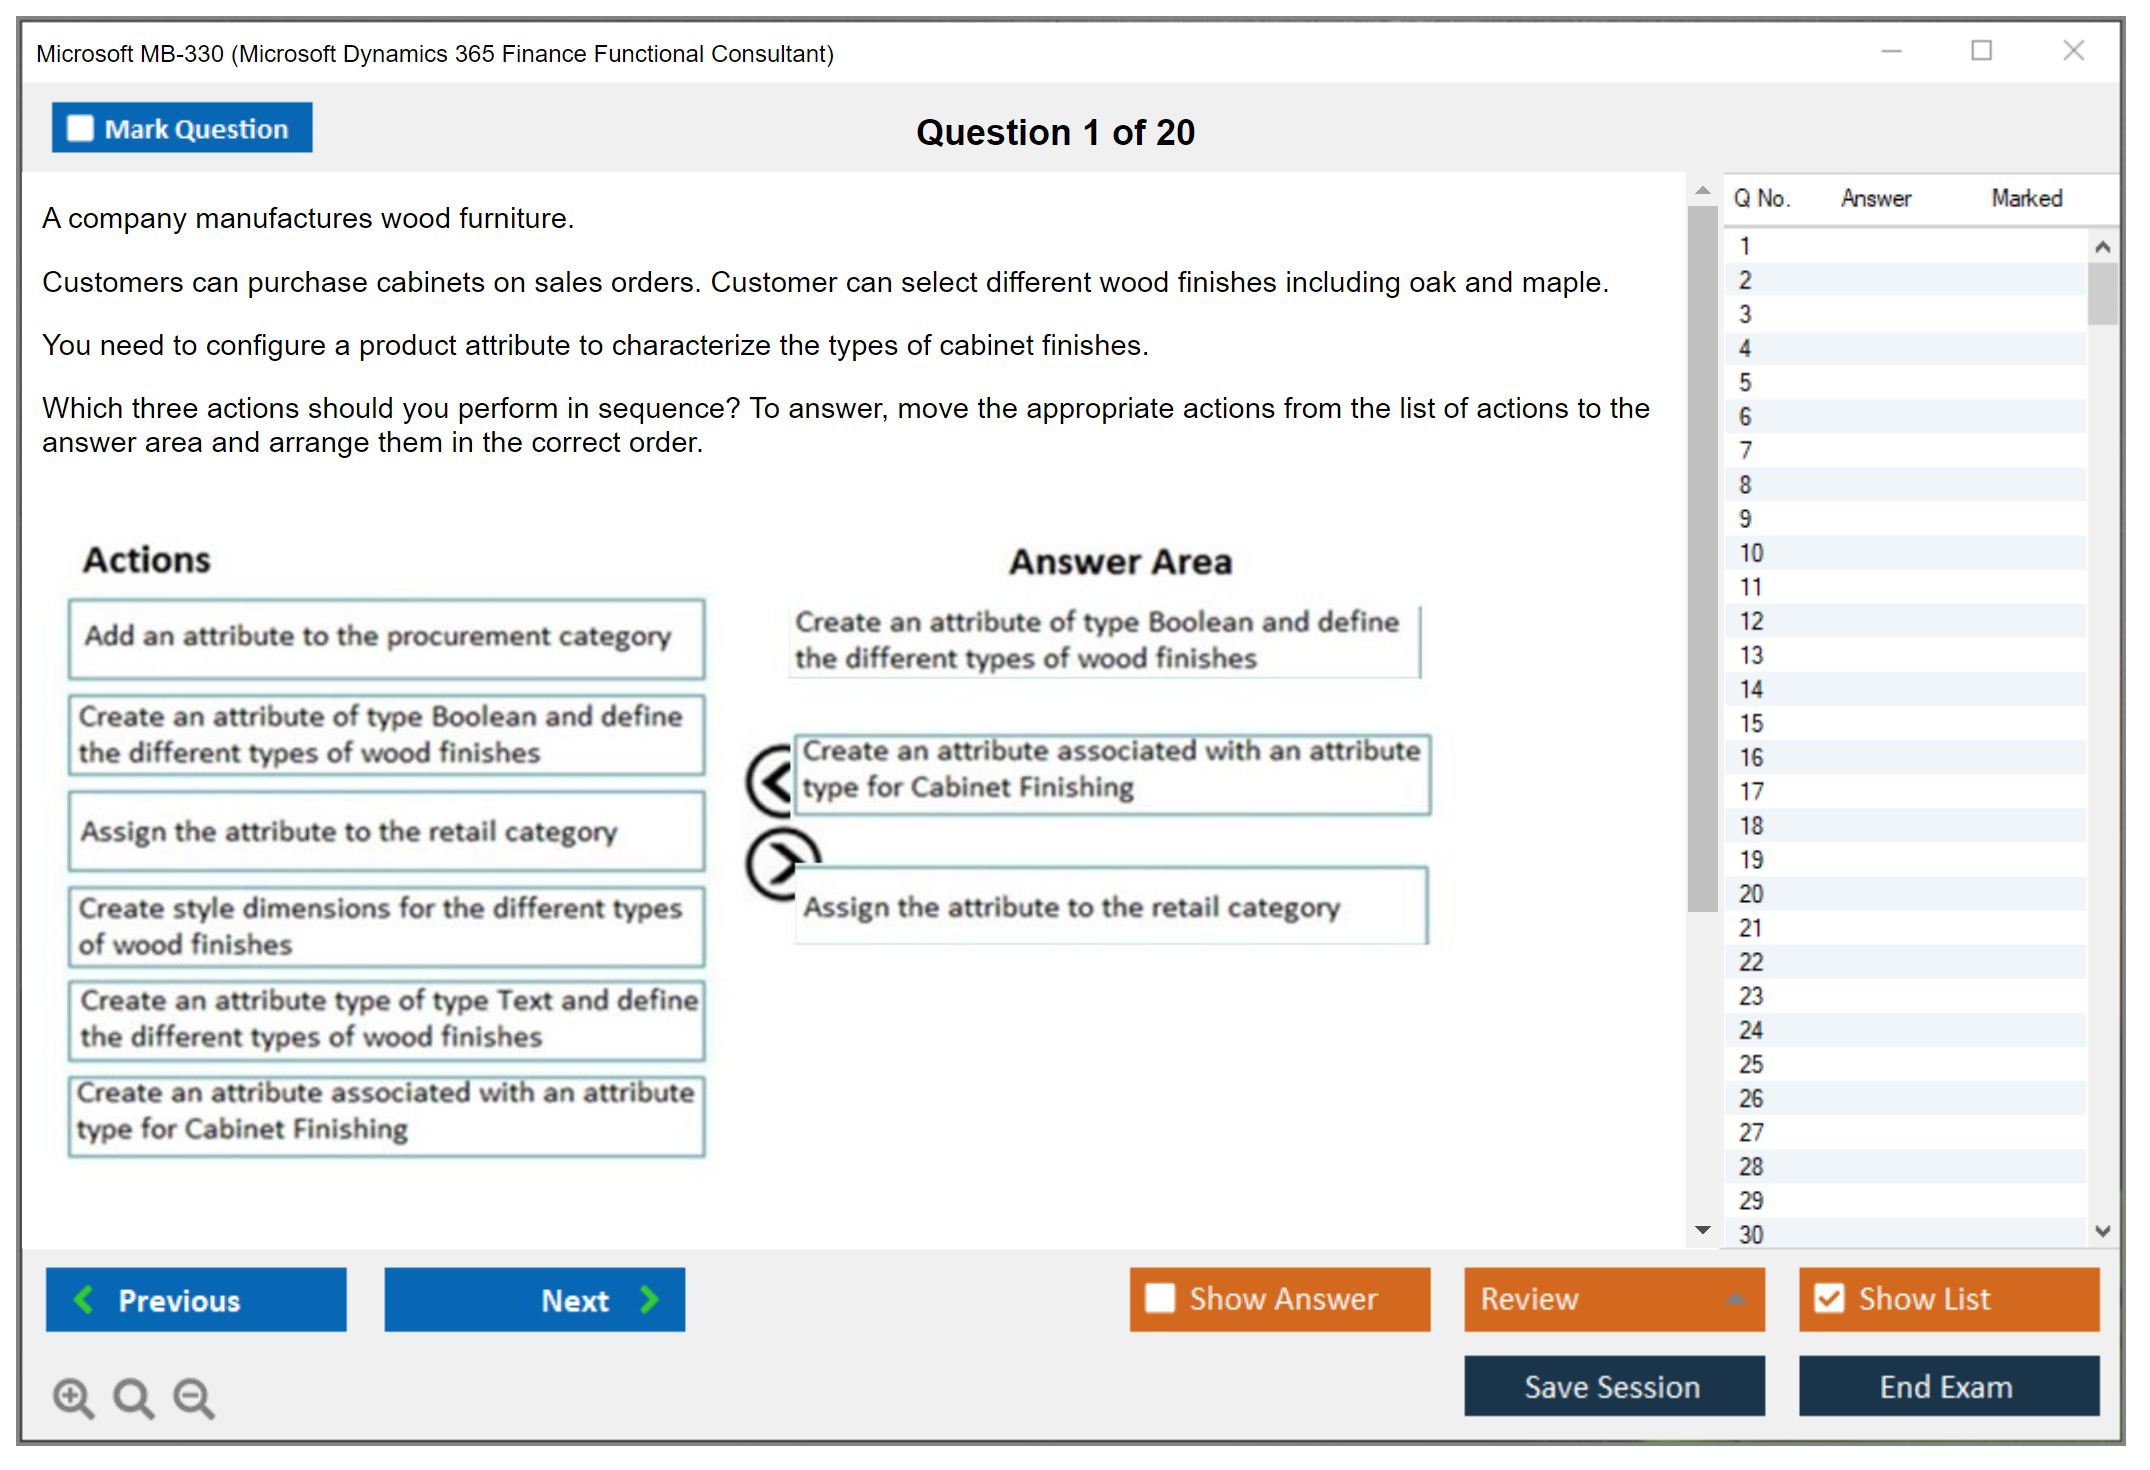Click the question list scrollbar thumb
The image size is (2150, 1470).
point(2102,293)
